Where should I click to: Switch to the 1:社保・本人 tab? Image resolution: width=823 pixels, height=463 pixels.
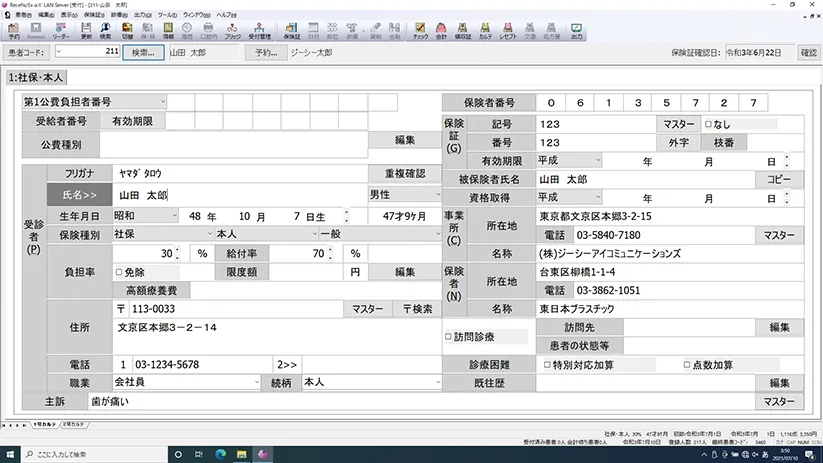pyautogui.click(x=37, y=77)
